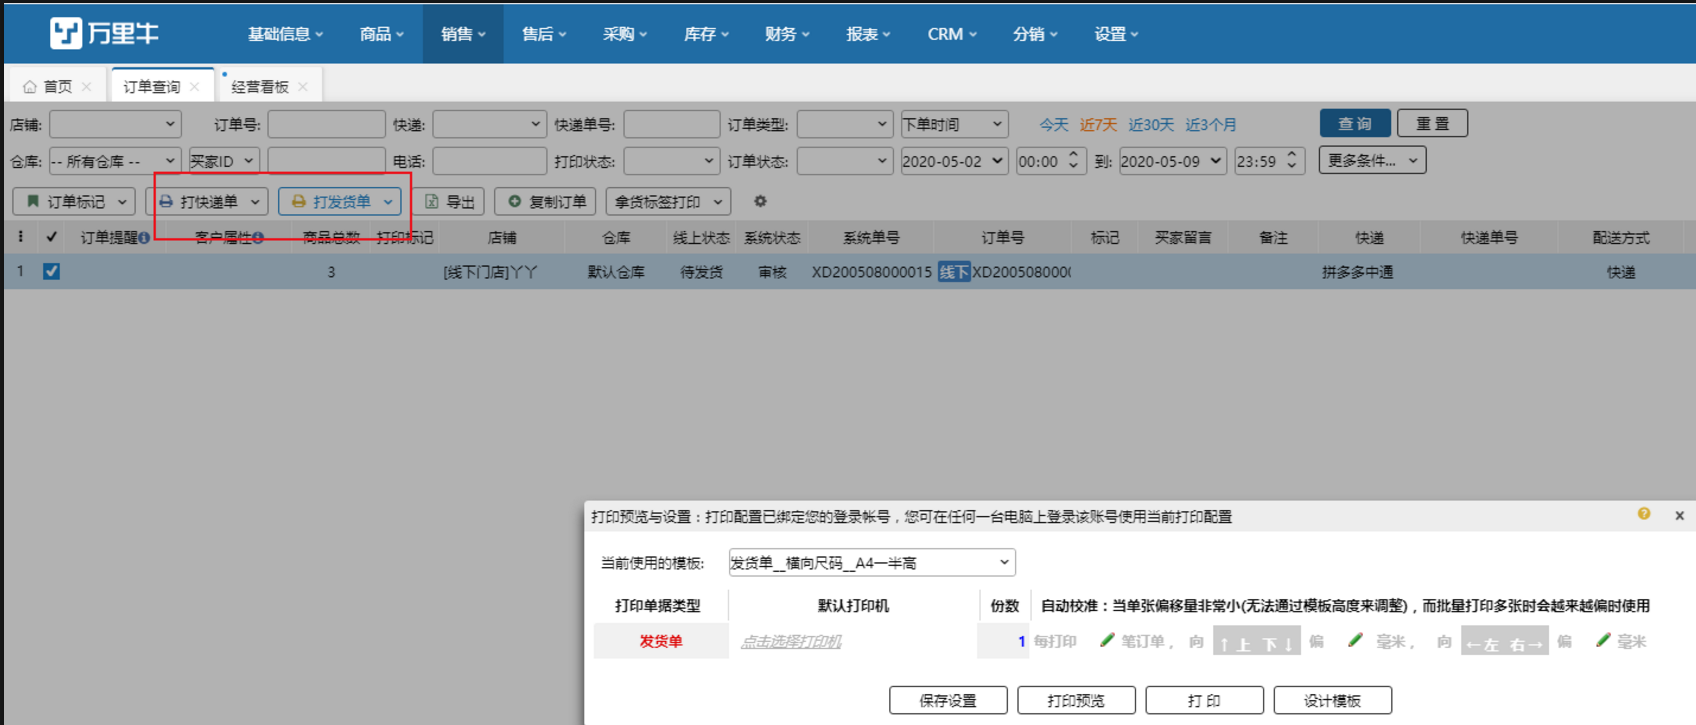This screenshot has width=1696, height=725.
Task: Click the 设计模板 button
Action: (1332, 700)
